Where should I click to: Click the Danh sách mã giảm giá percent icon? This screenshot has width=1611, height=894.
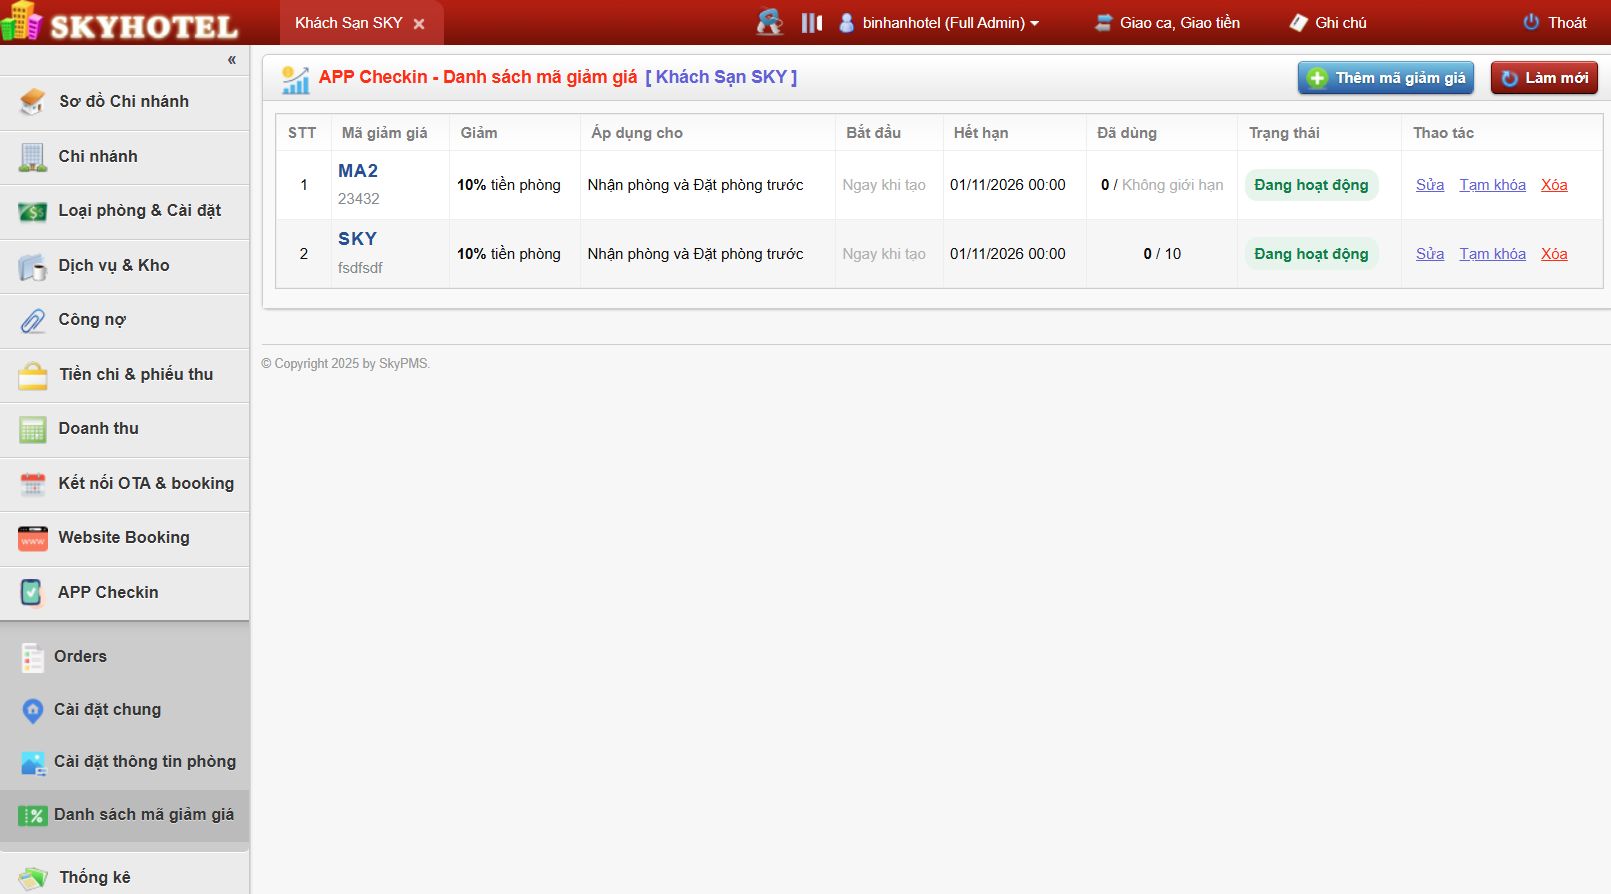33,816
